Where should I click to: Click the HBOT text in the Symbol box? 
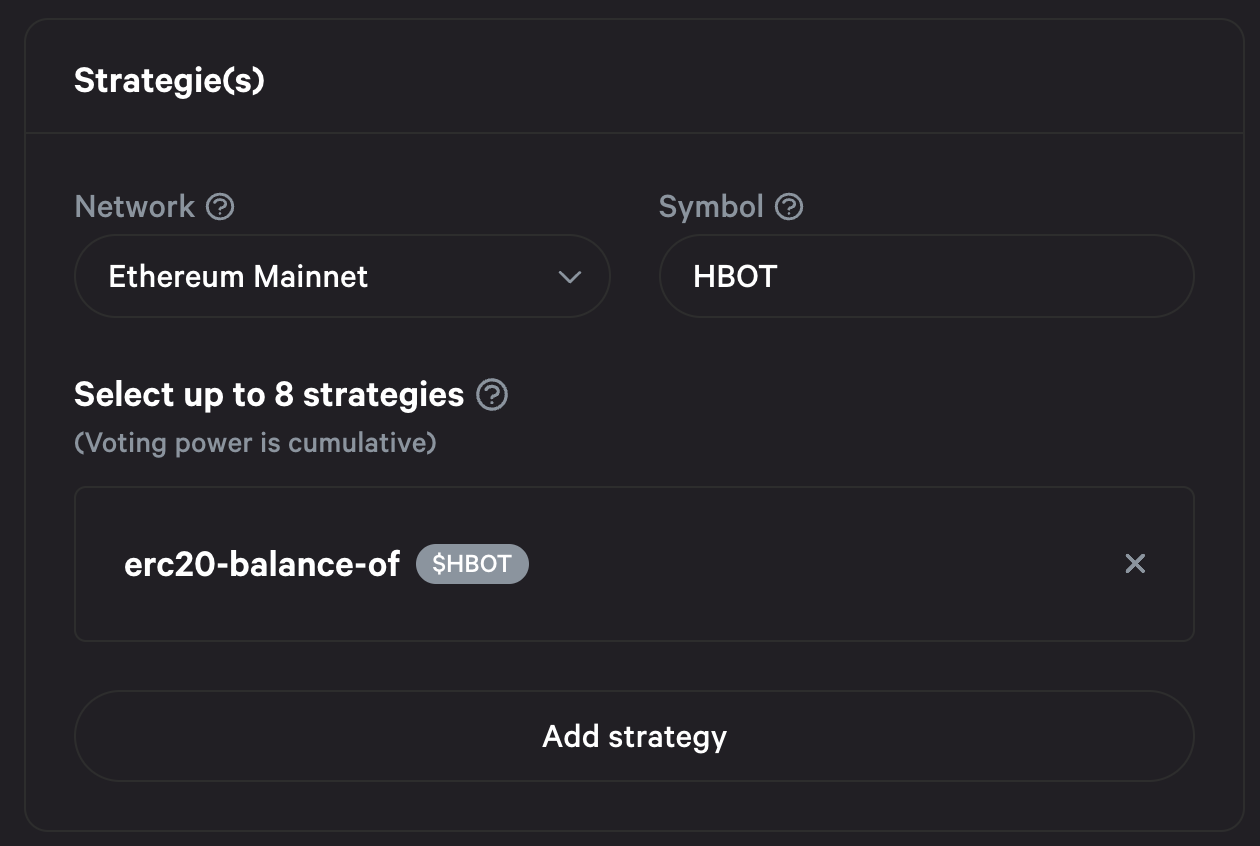(735, 277)
